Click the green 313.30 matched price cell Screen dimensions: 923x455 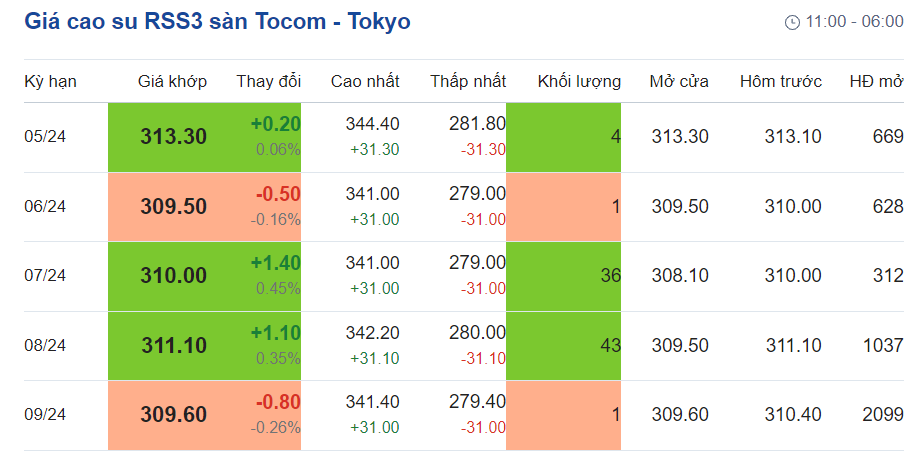pos(174,137)
